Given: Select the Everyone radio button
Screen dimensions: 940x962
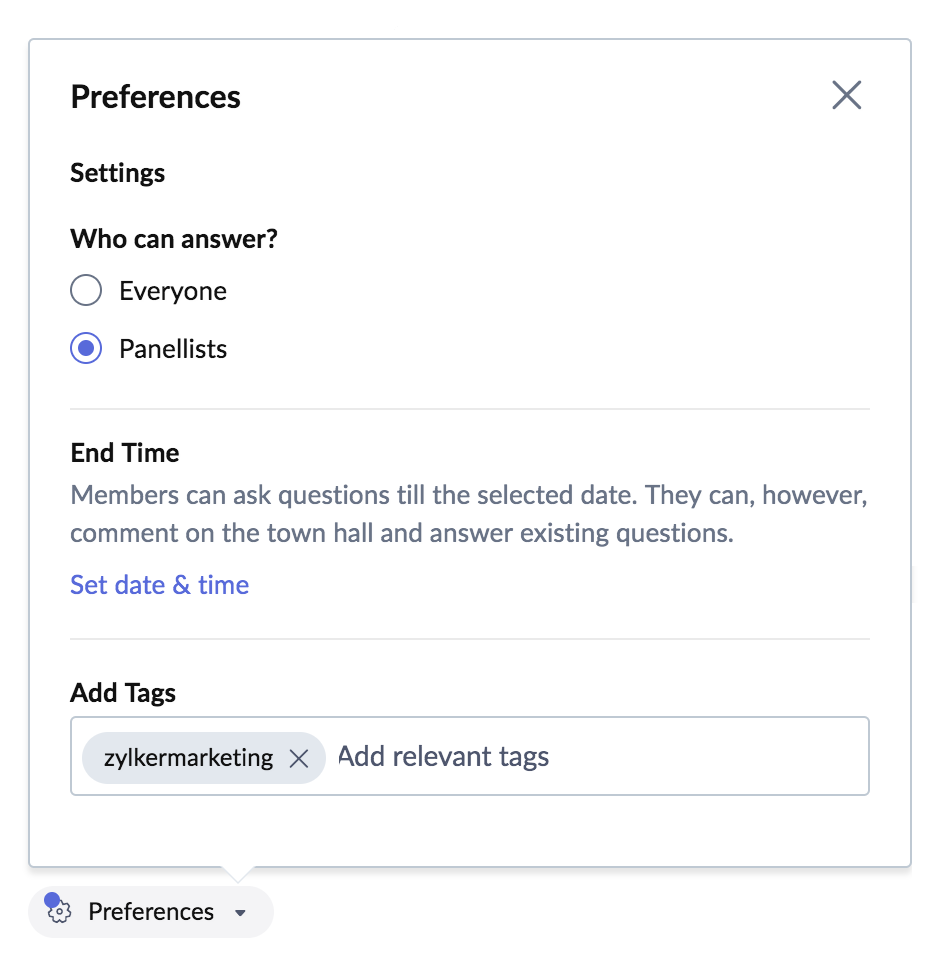Looking at the screenshot, I should pyautogui.click(x=86, y=291).
